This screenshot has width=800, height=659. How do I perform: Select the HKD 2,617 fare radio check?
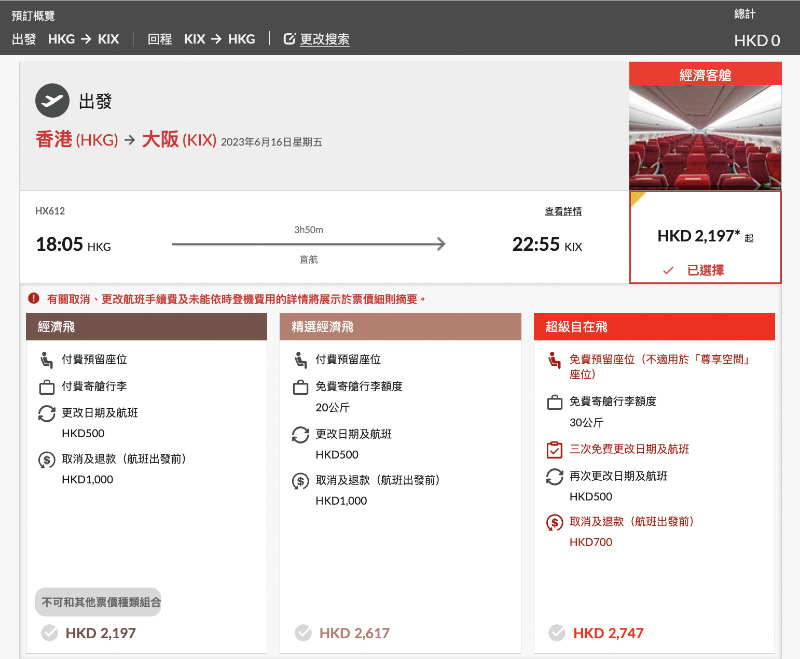point(303,633)
